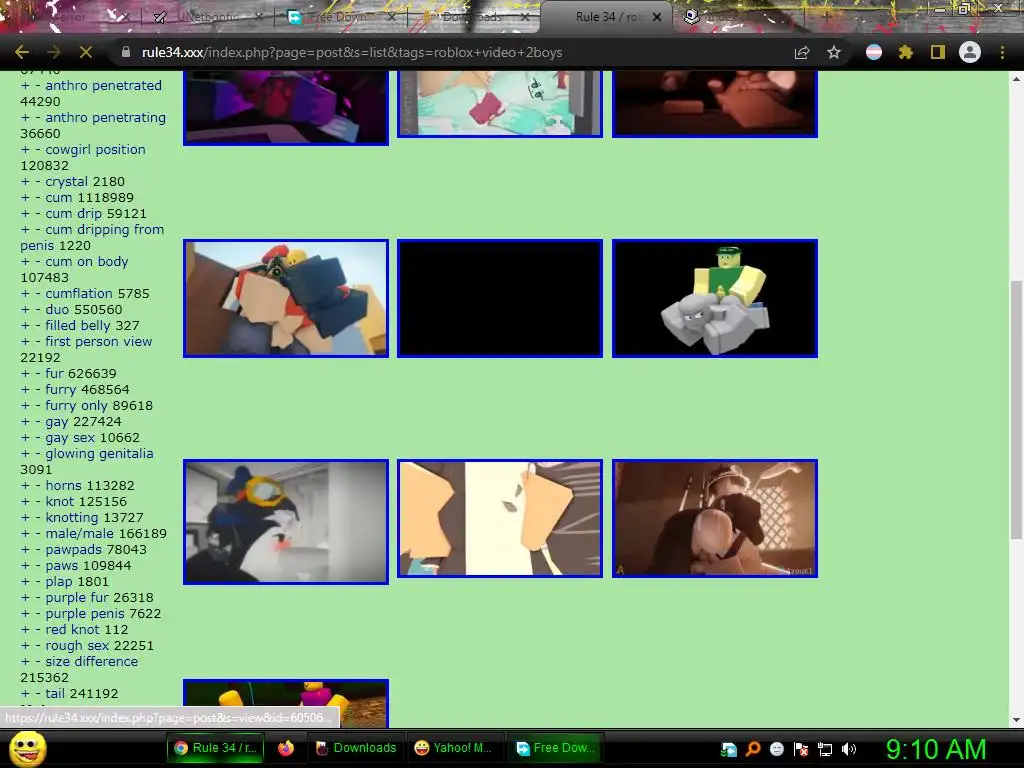This screenshot has width=1024, height=768.
Task: Click the vertical scrollbar thumb
Action: (x=1016, y=409)
